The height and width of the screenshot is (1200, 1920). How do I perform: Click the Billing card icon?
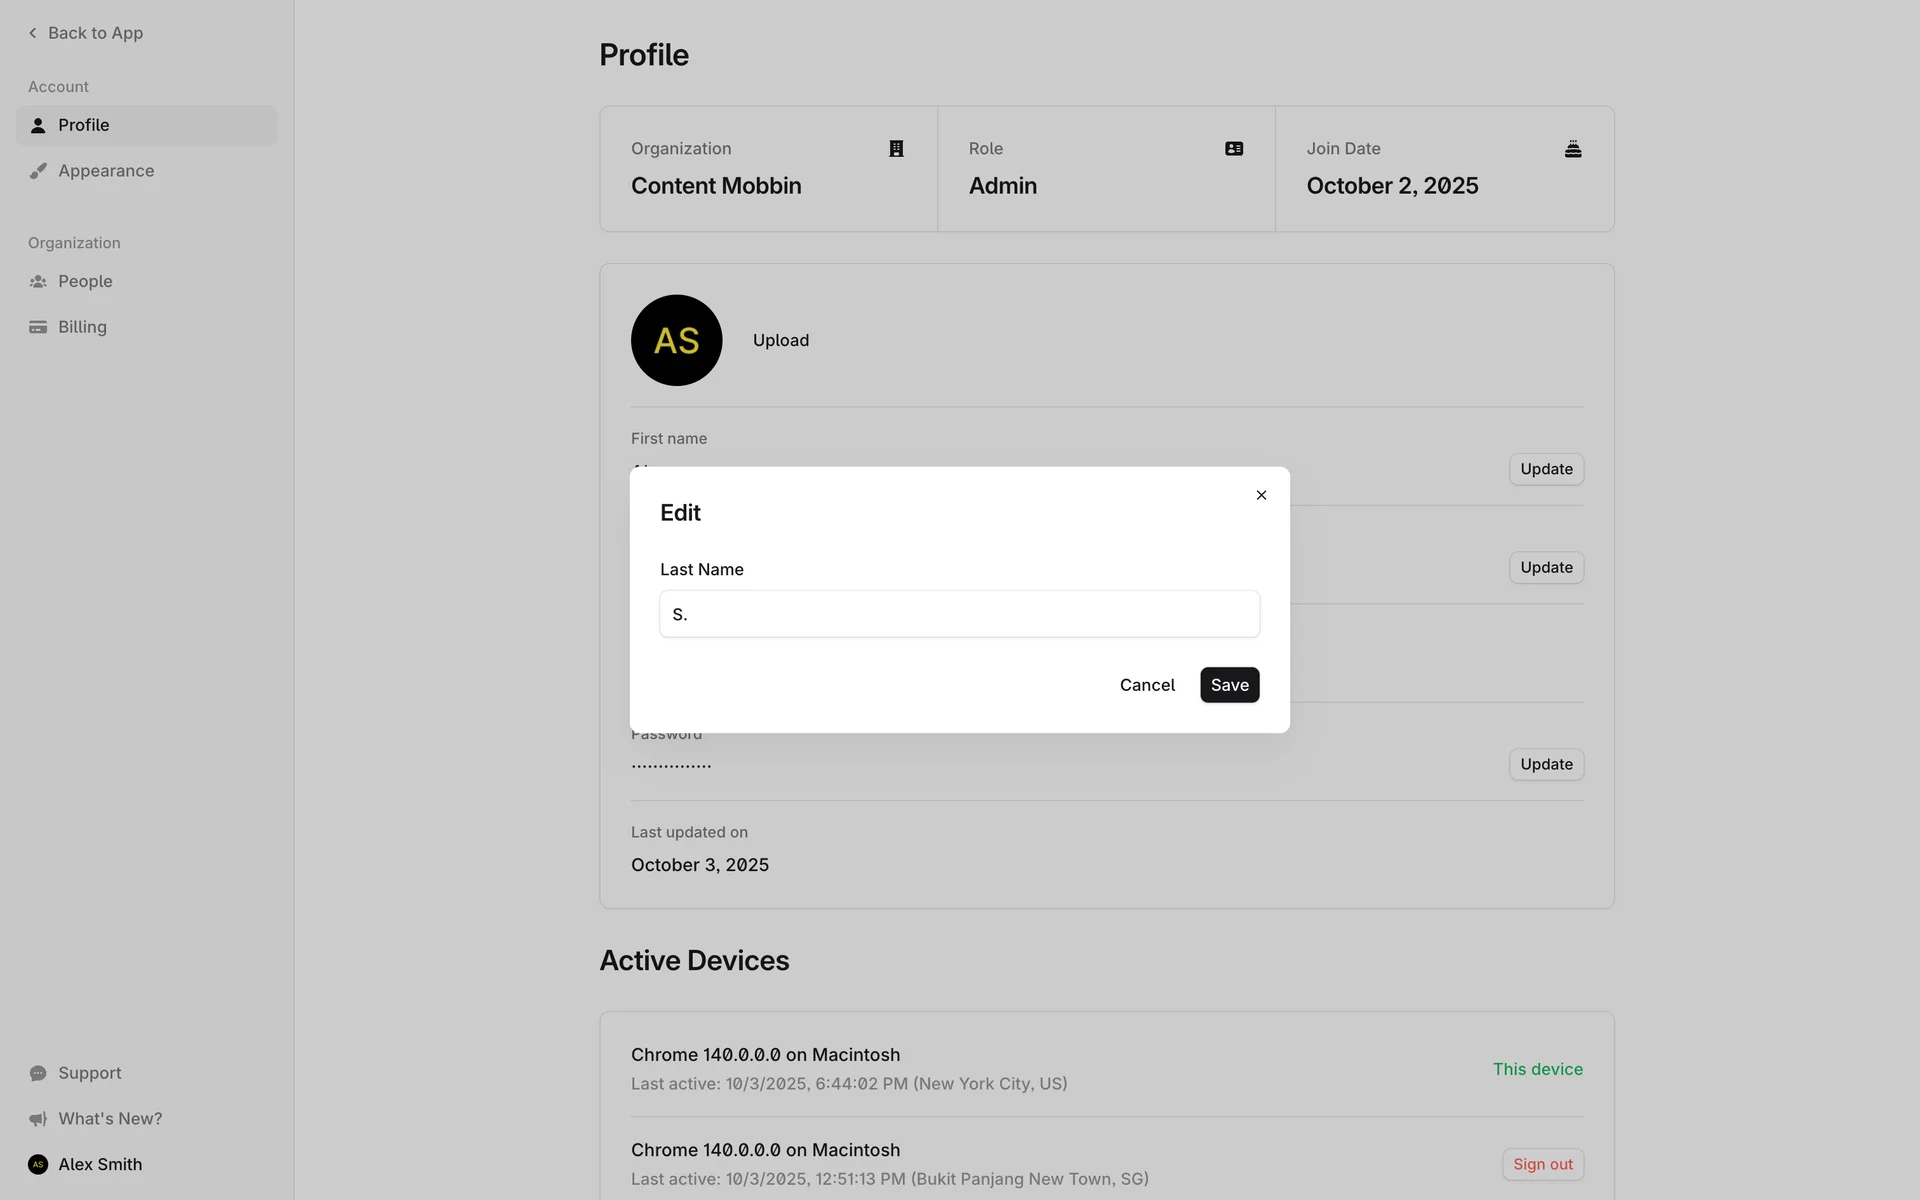[38, 327]
